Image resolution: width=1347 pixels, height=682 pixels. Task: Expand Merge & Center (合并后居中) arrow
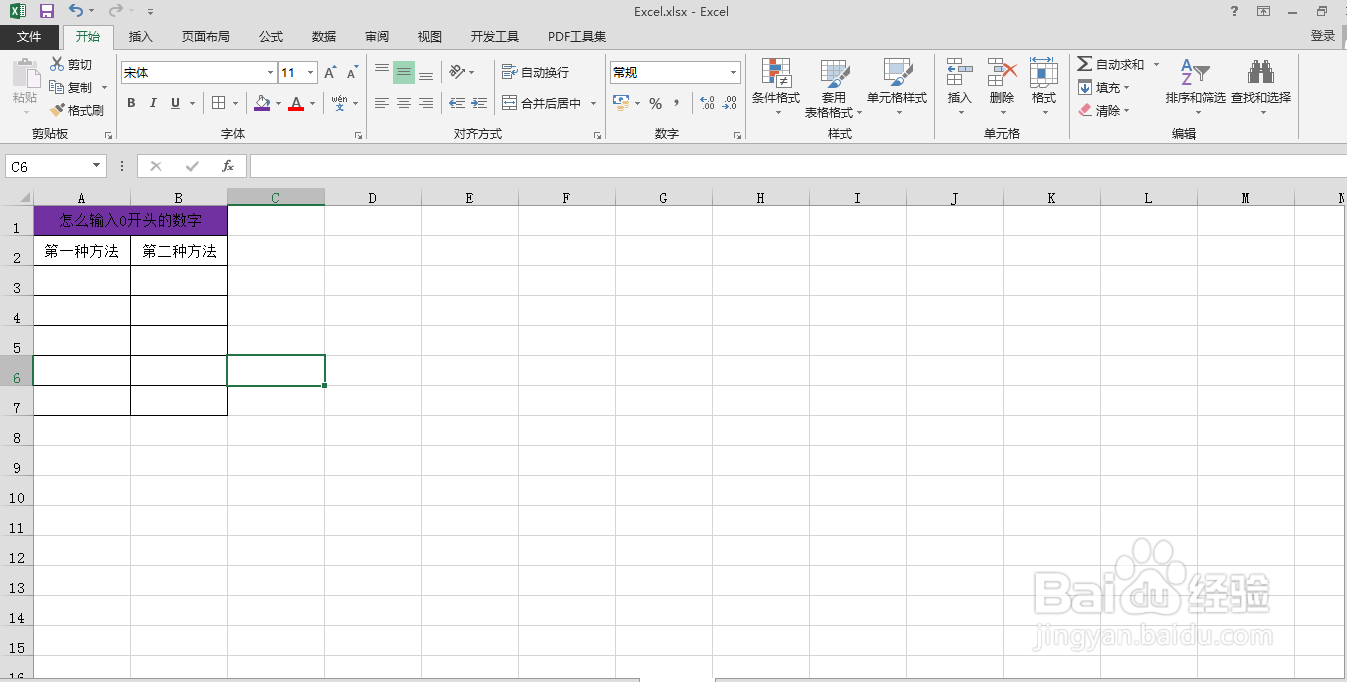[x=593, y=103]
